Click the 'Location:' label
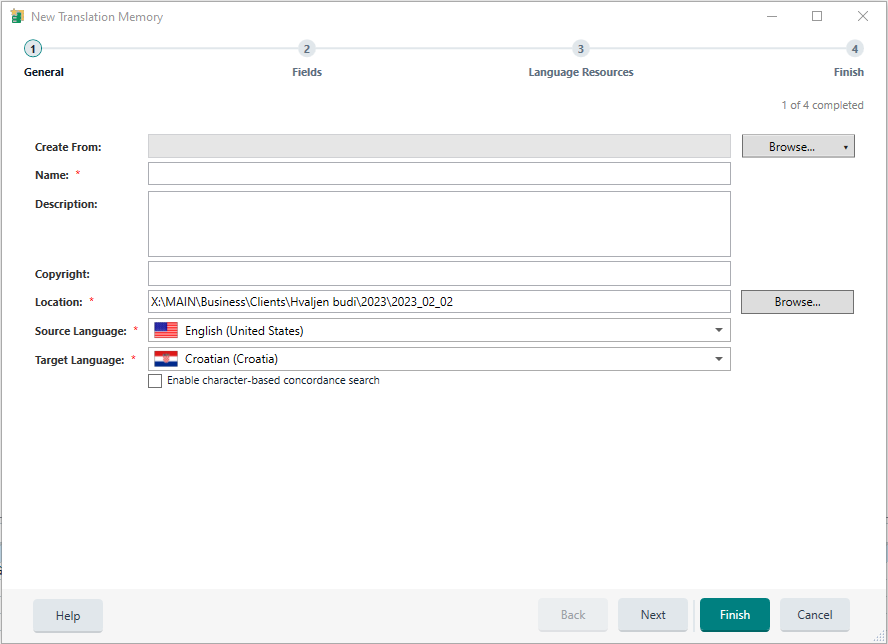 pos(59,302)
